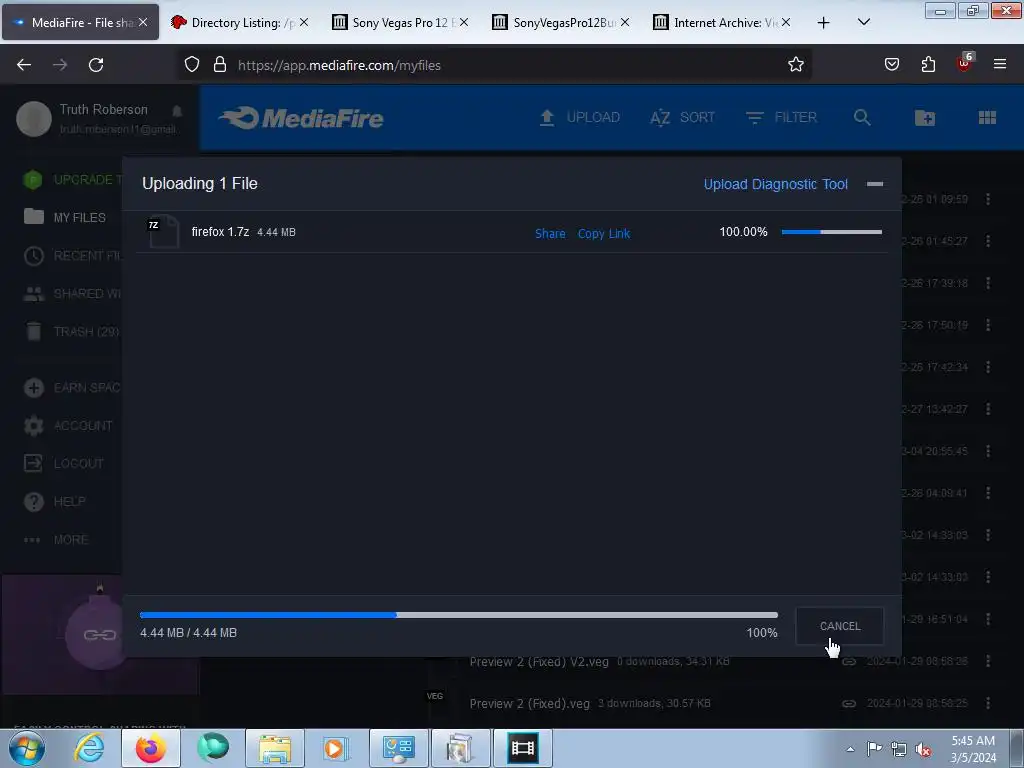Click the uBlock Origin extension icon
The height and width of the screenshot is (768, 1024).
(x=965, y=63)
